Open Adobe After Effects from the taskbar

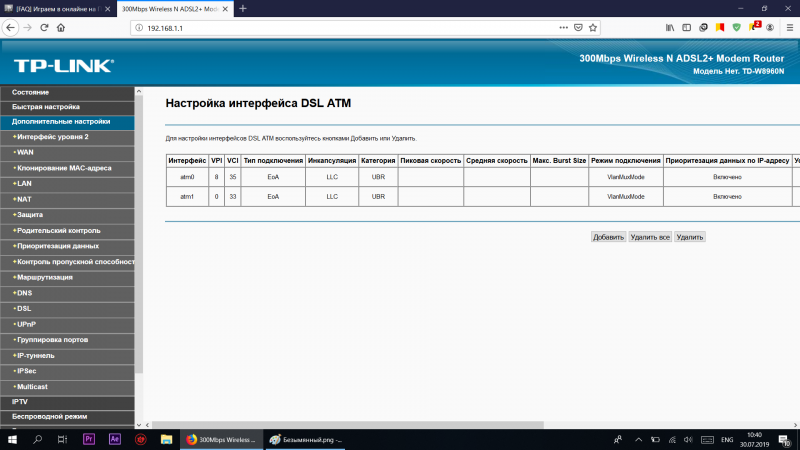pyautogui.click(x=114, y=439)
